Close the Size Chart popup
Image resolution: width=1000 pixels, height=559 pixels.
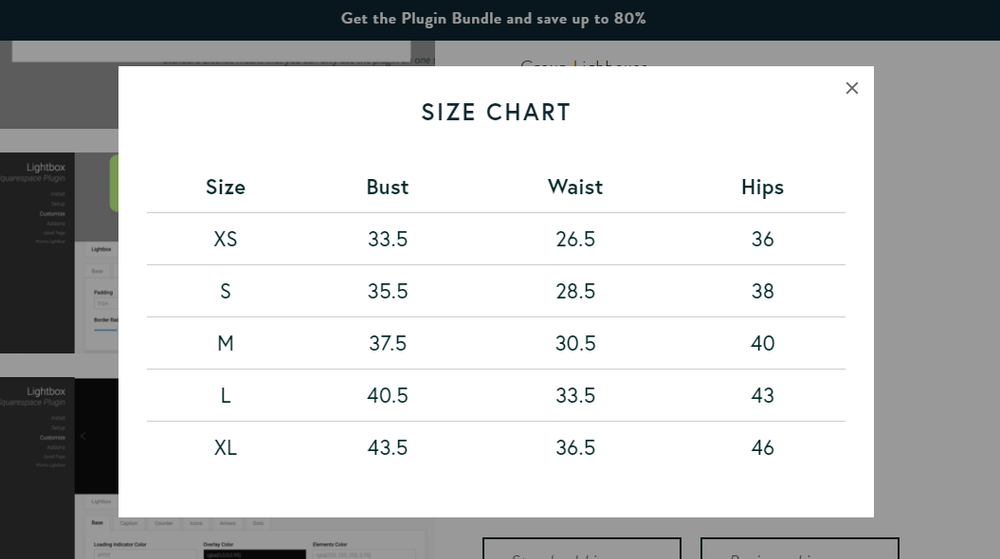851,88
